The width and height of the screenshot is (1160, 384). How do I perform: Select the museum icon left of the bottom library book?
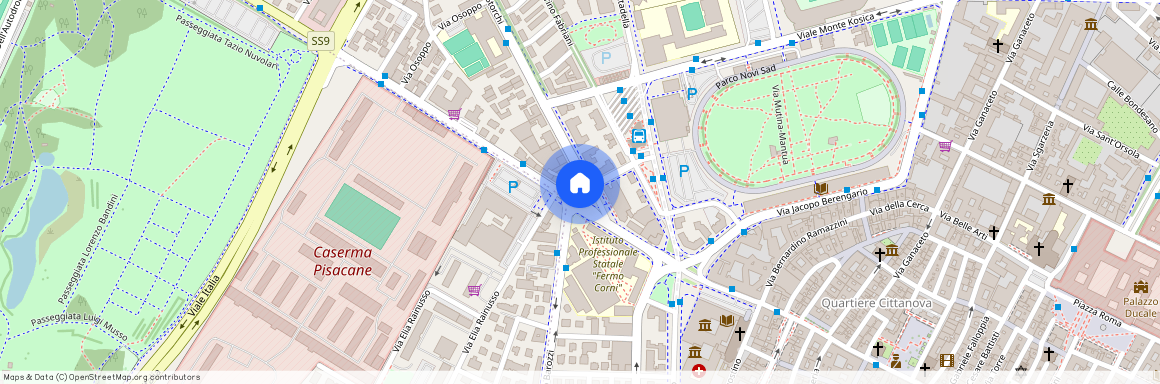coord(704,325)
